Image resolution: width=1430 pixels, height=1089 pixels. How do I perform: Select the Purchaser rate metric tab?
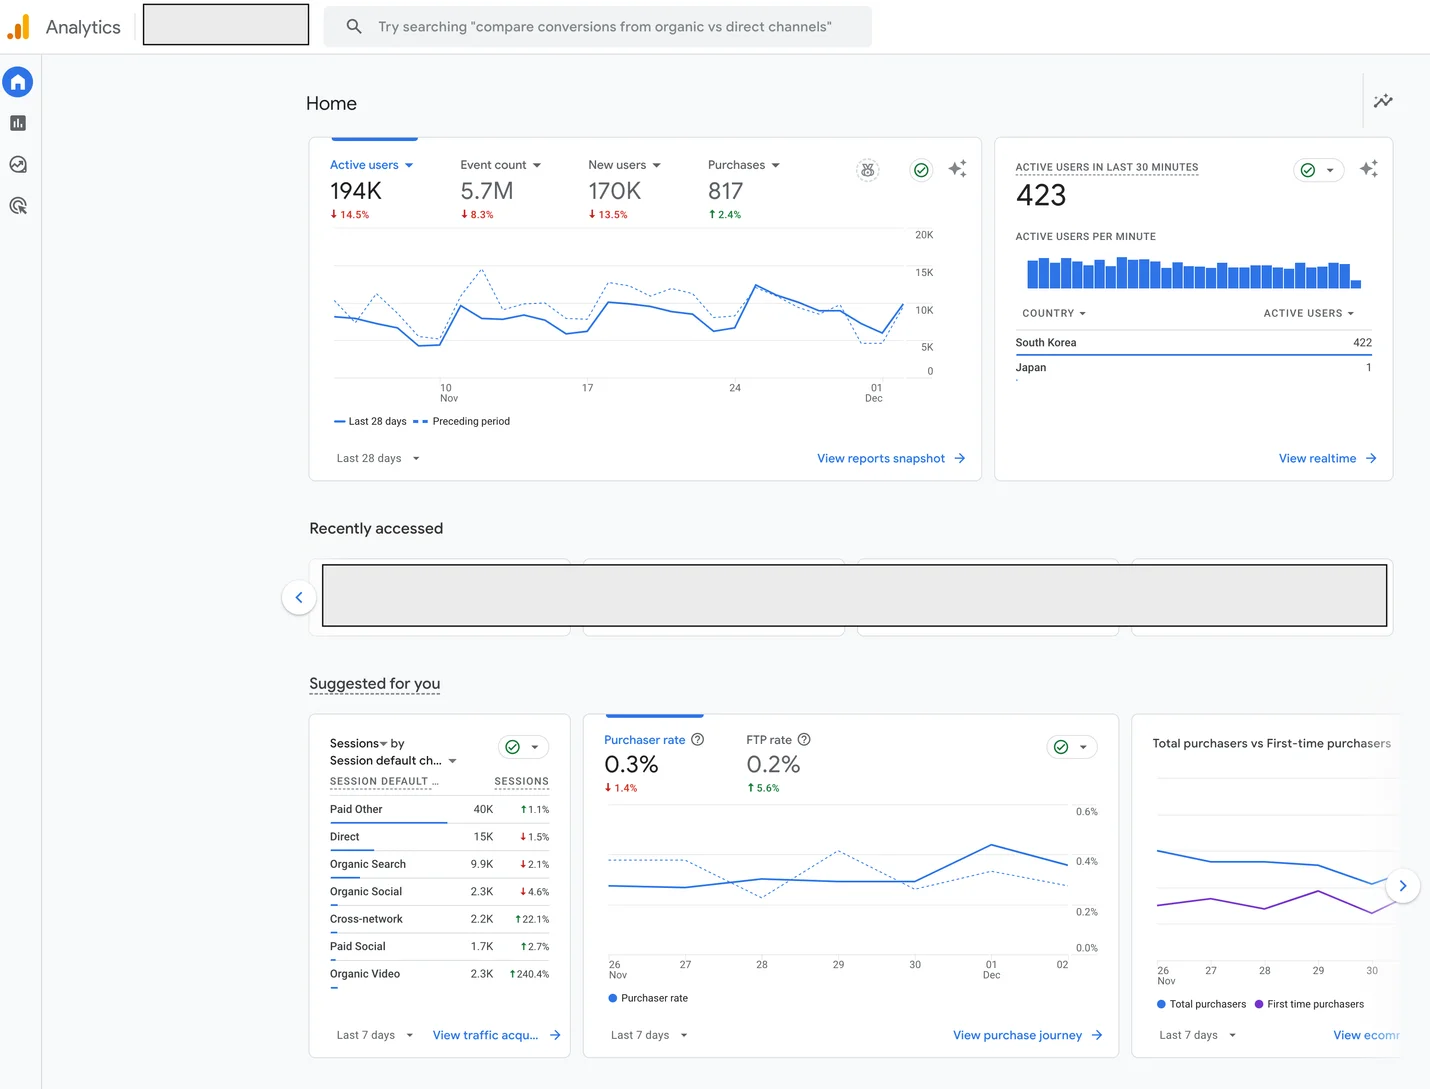click(645, 740)
